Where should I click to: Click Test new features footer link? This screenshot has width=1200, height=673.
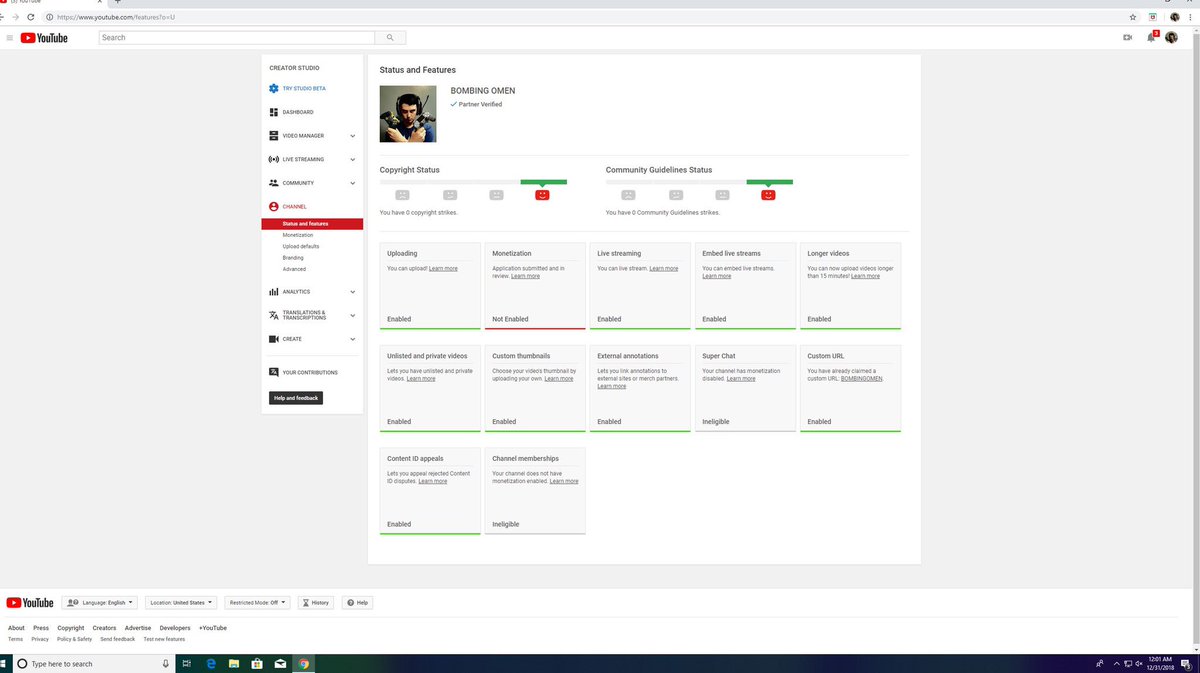(x=164, y=639)
